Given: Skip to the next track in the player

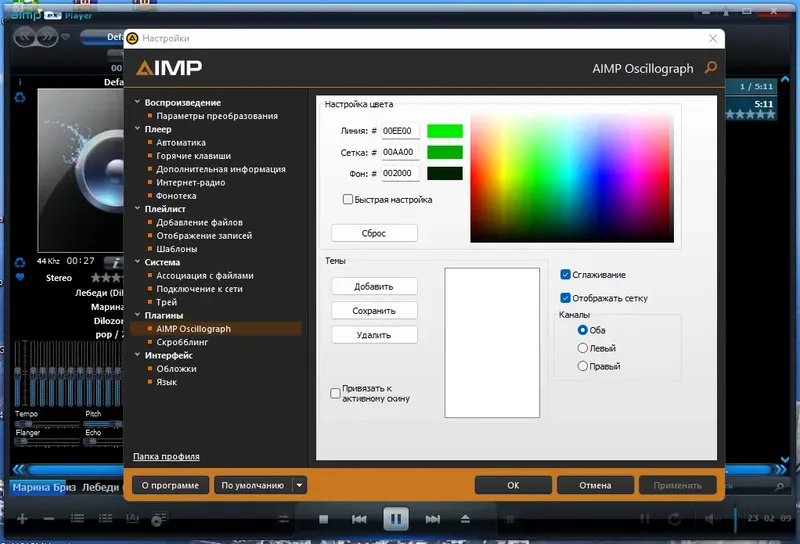Looking at the screenshot, I should tap(433, 519).
